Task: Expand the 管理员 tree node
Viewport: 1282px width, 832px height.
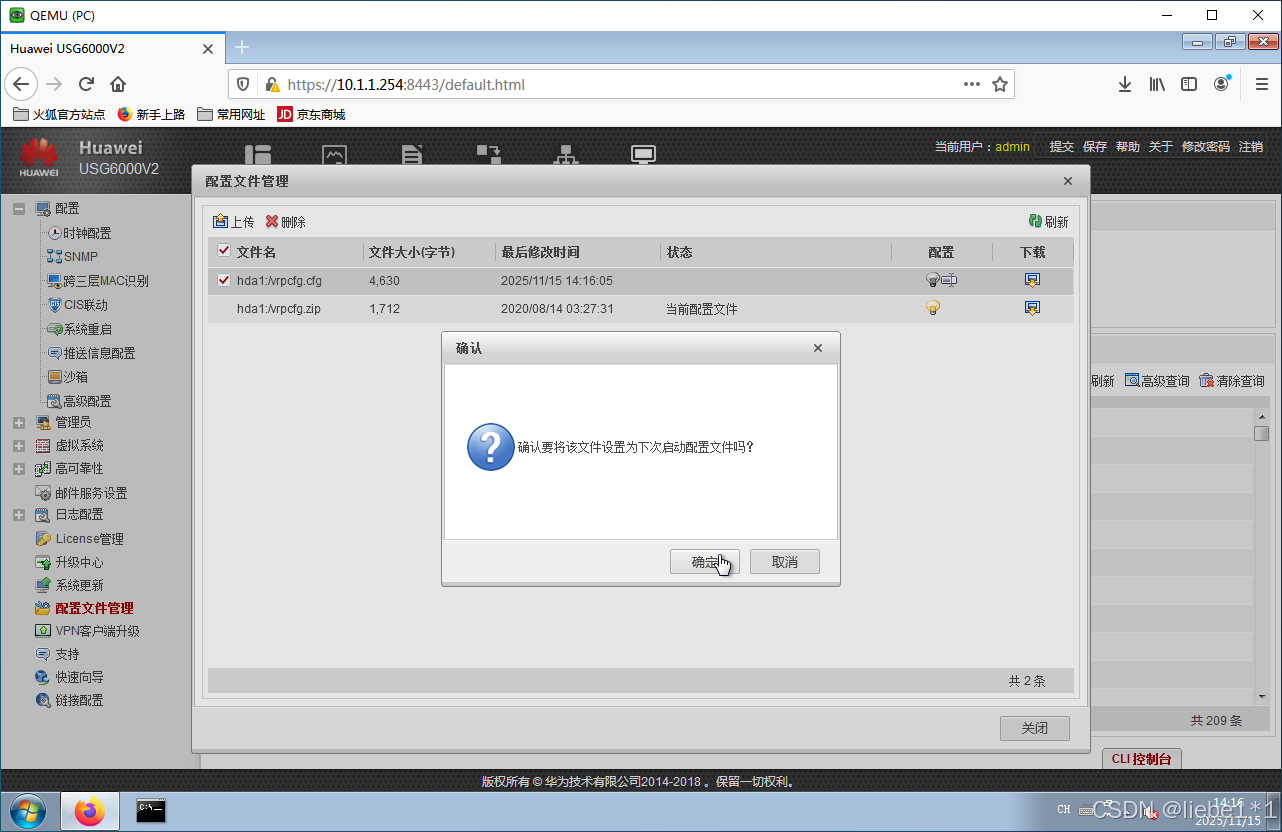Action: click(x=17, y=422)
